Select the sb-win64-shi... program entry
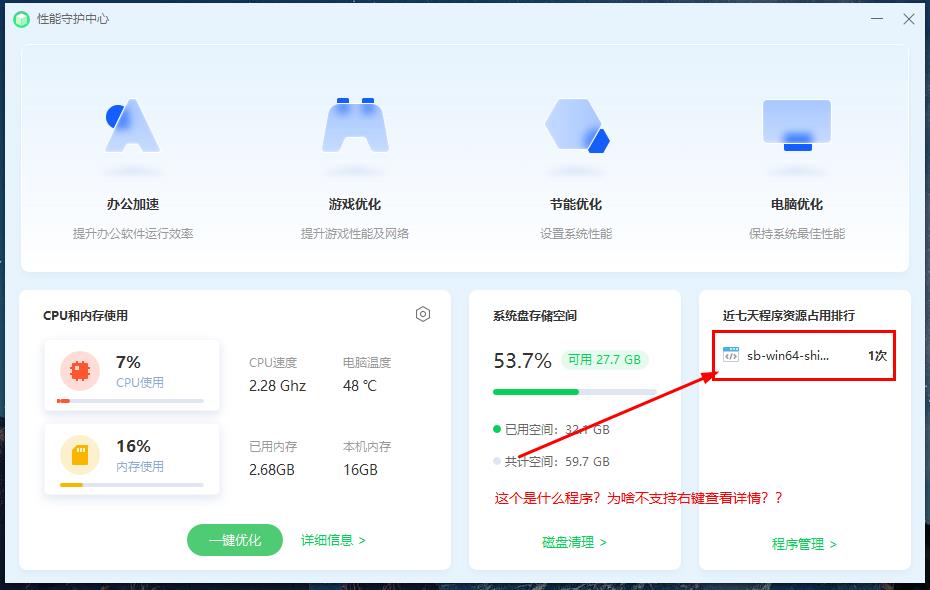Screen dimensions: 930x590 coord(804,355)
